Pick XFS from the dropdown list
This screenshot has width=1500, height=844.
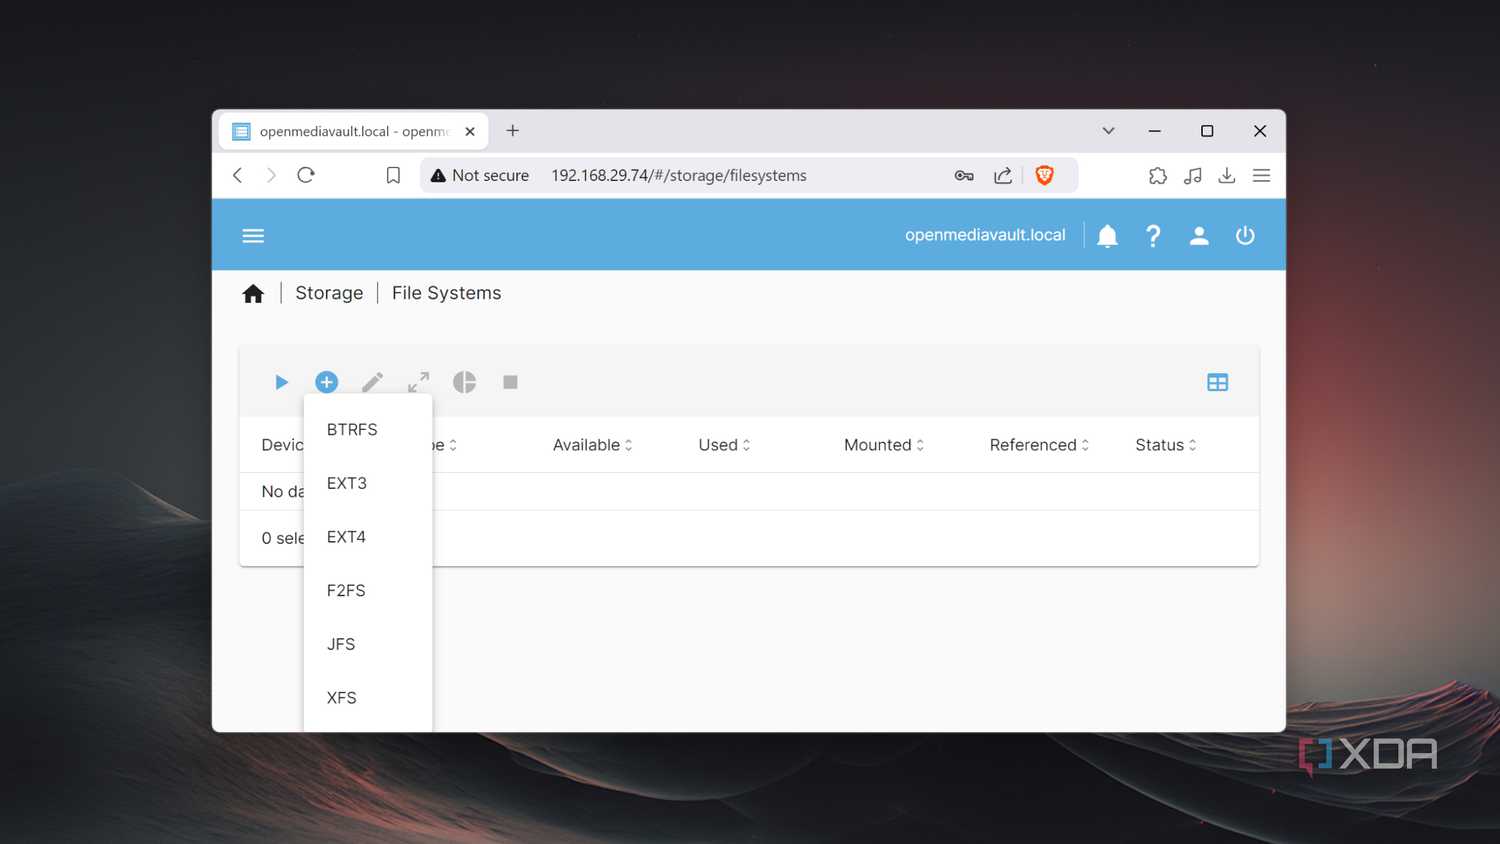(368, 698)
